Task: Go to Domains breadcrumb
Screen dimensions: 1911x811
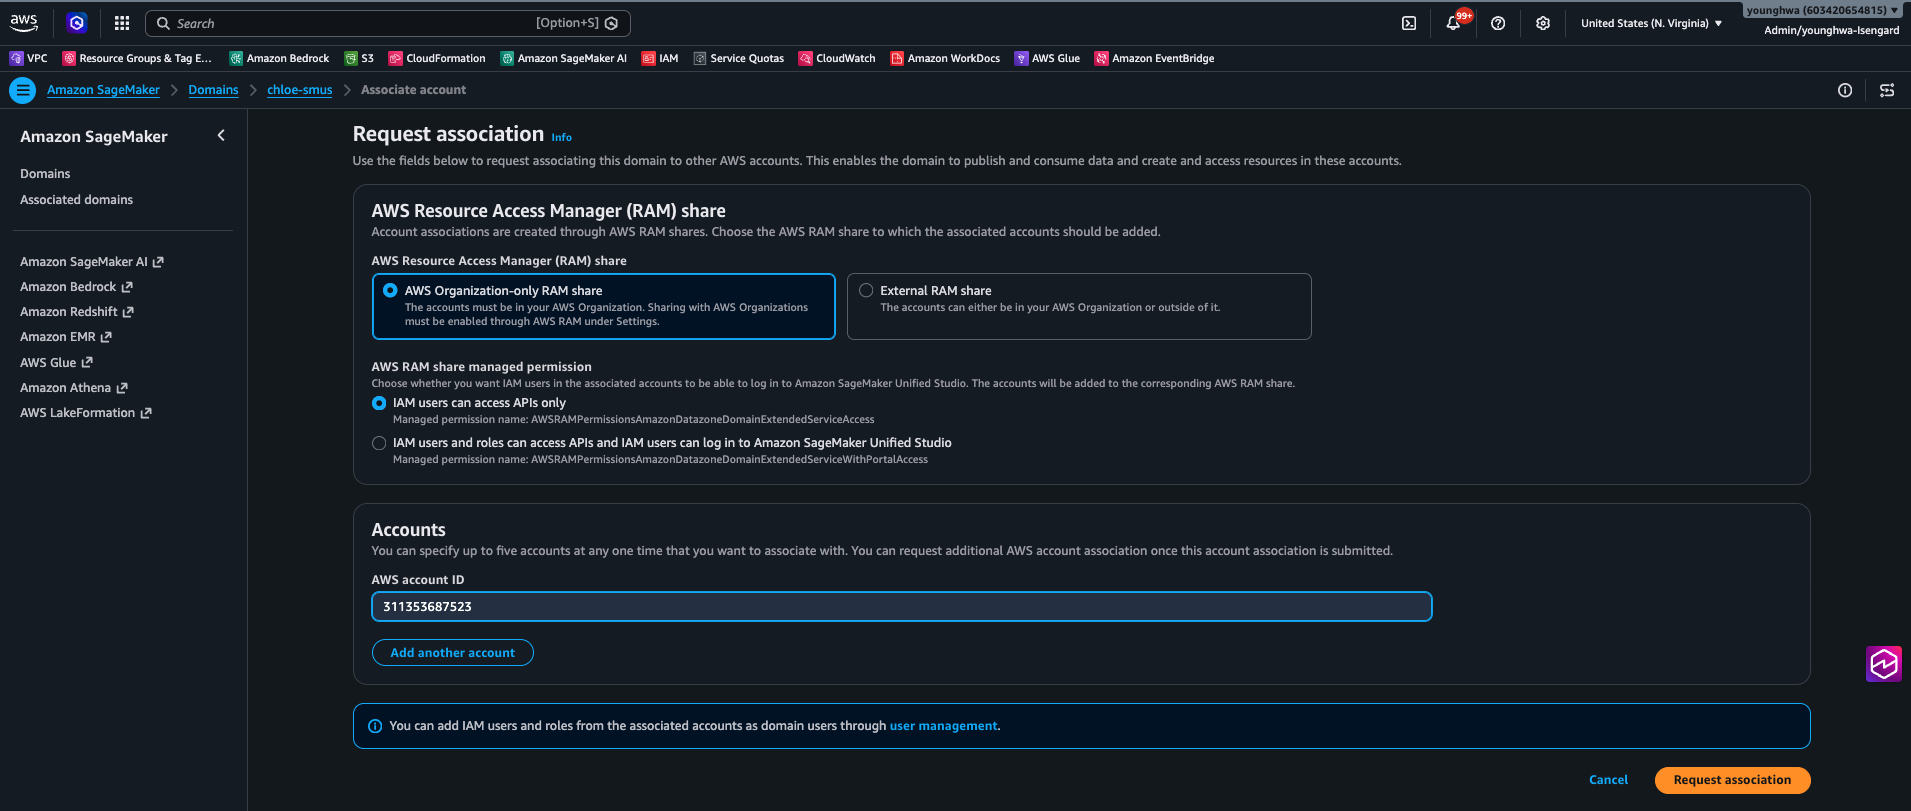Action: pos(213,90)
